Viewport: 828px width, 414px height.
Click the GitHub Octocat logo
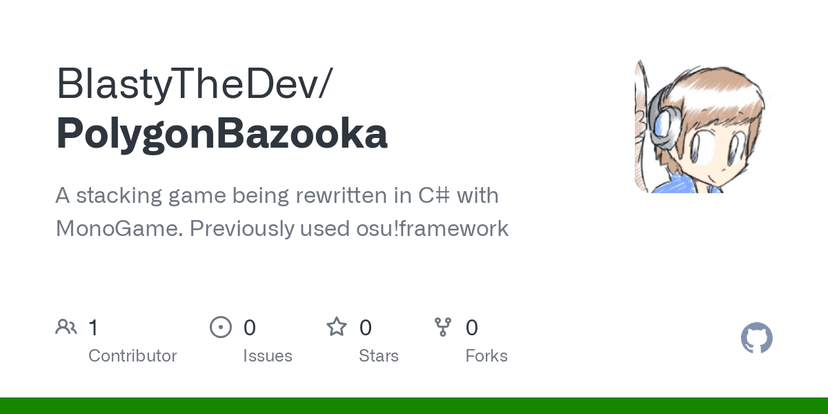(x=757, y=338)
